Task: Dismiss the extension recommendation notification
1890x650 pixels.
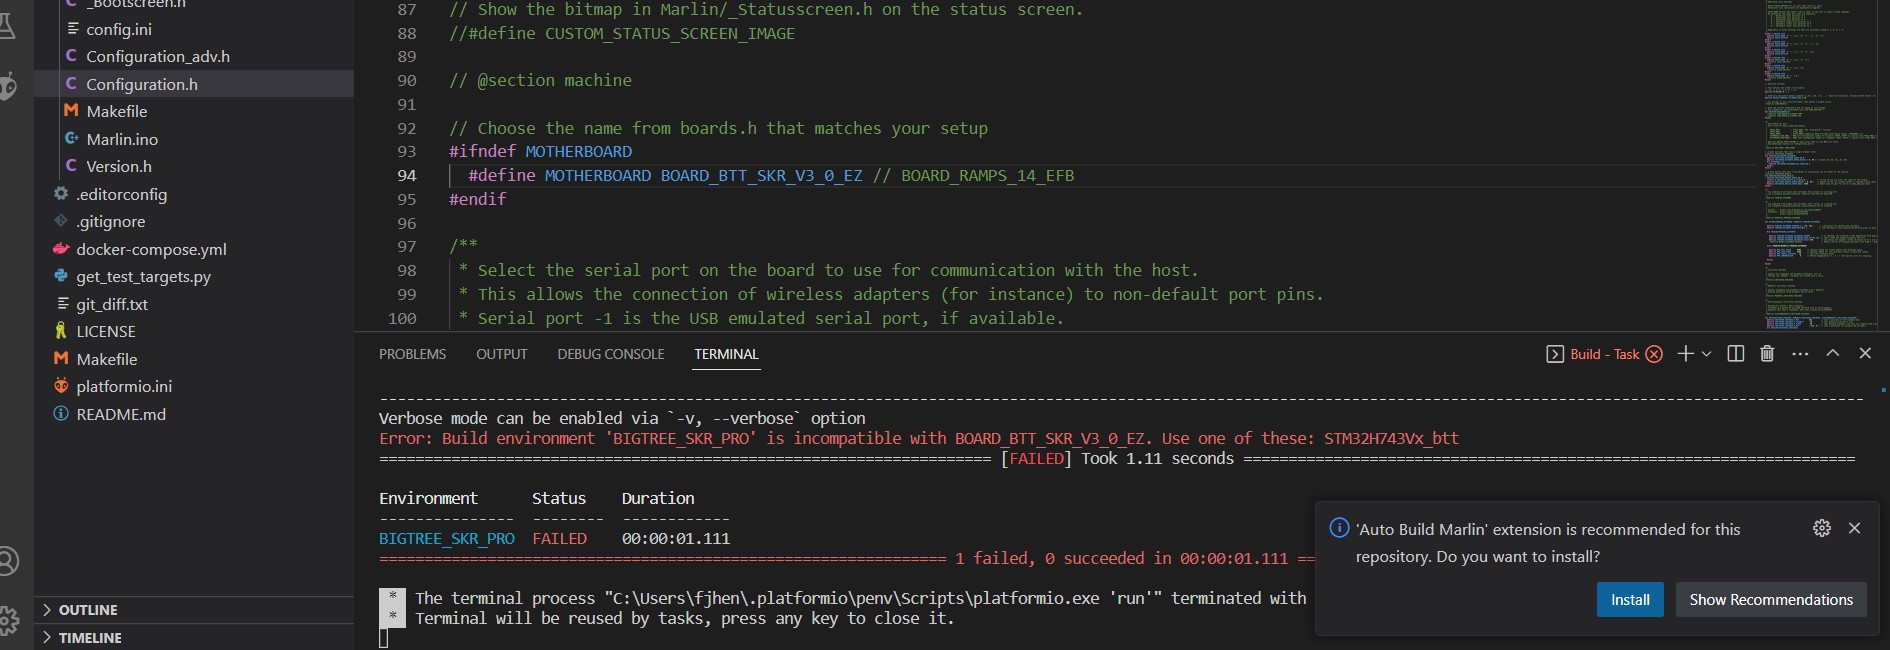Action: 1854,528
